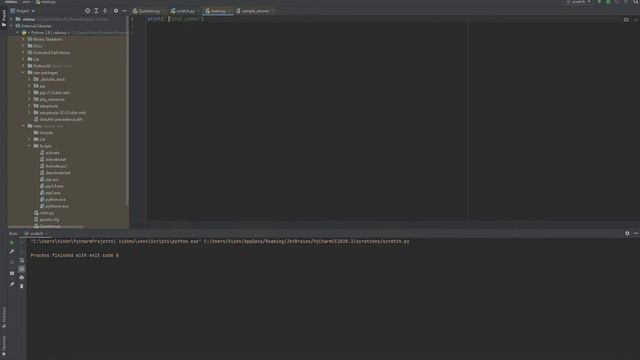The width and height of the screenshot is (640, 360).
Task: Click the green Rerun icon in Run panel
Action: 12,242
